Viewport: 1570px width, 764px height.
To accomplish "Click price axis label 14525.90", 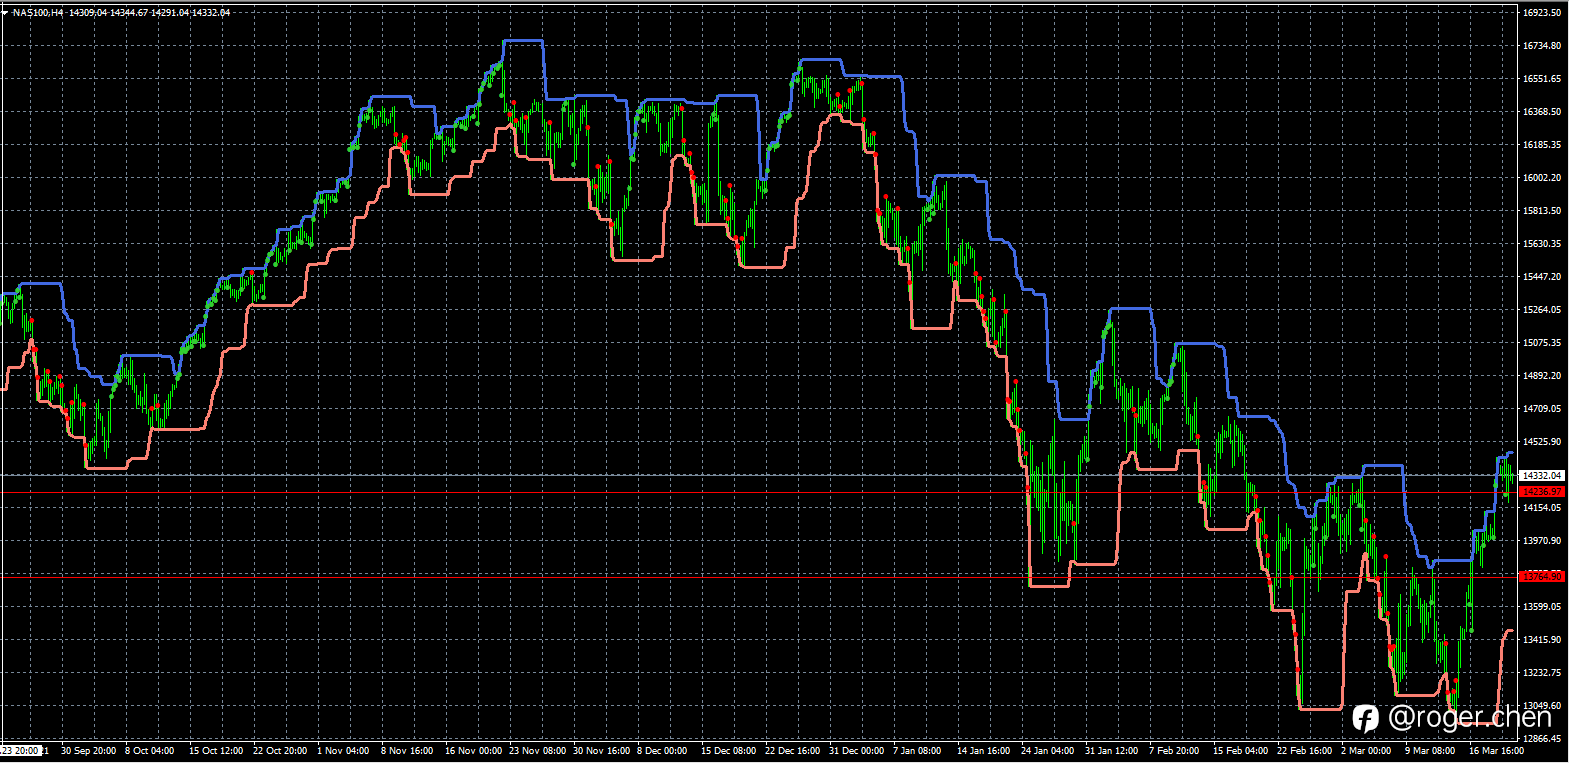I will [1542, 442].
